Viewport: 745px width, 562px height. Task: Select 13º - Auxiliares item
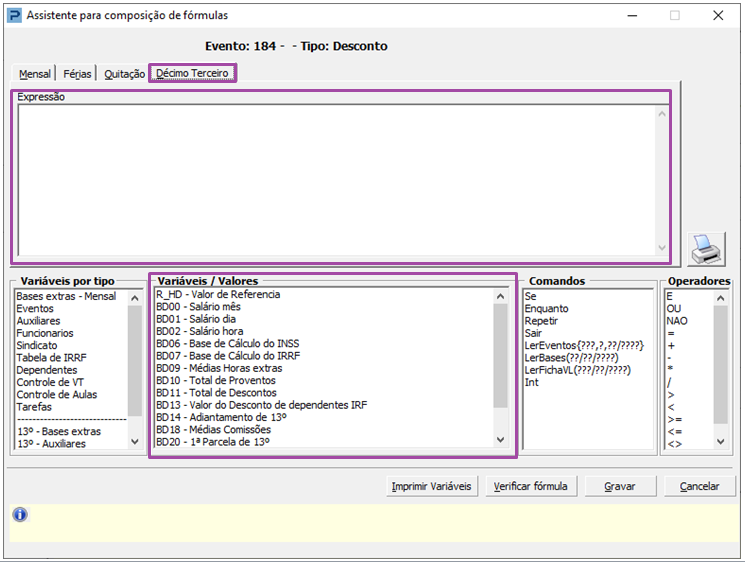tap(52, 444)
